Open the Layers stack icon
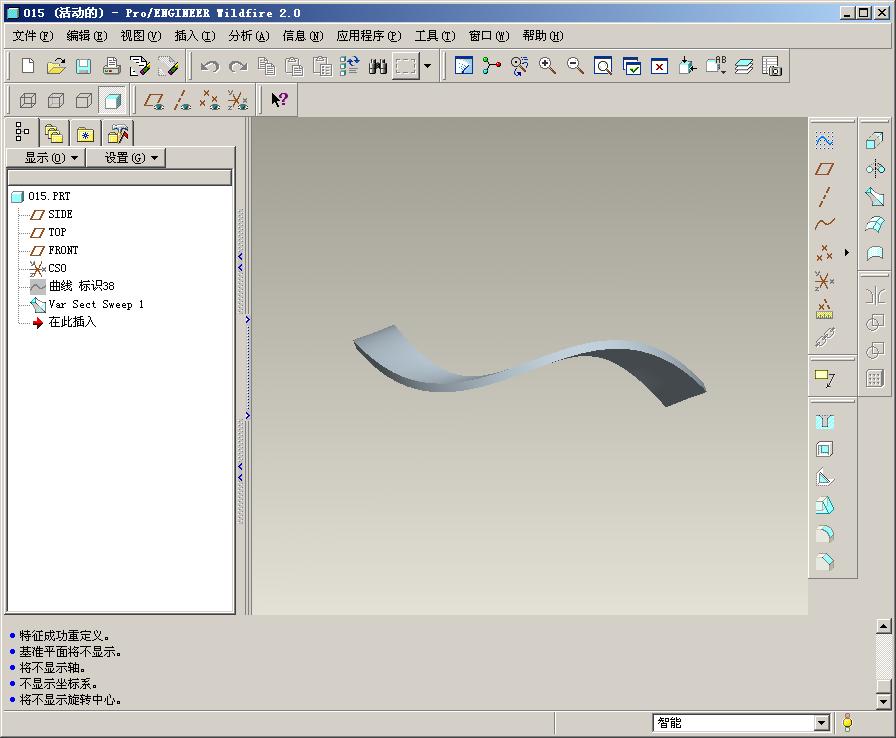The height and width of the screenshot is (738, 896). coord(743,66)
